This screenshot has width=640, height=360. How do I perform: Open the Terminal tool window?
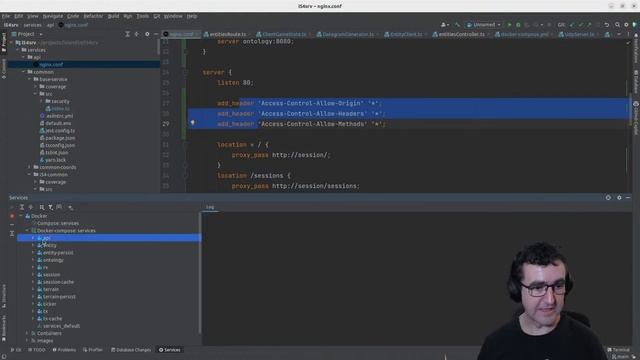[x=618, y=350]
